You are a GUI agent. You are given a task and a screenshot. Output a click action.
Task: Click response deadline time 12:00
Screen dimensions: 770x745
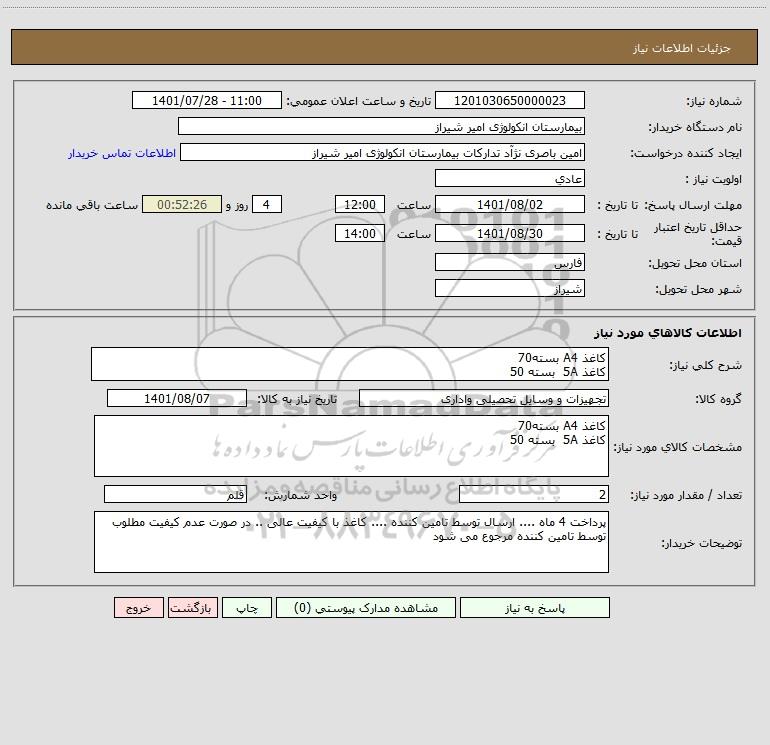pos(359,204)
